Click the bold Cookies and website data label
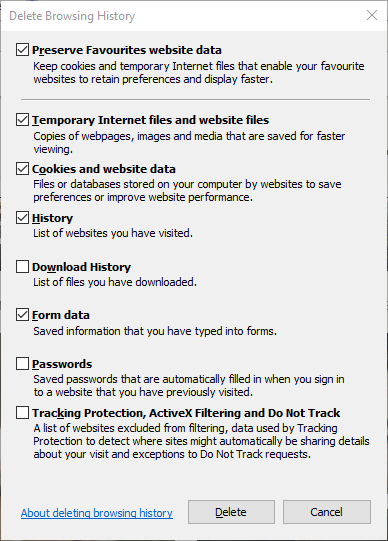This screenshot has height=541, width=388. tap(104, 169)
